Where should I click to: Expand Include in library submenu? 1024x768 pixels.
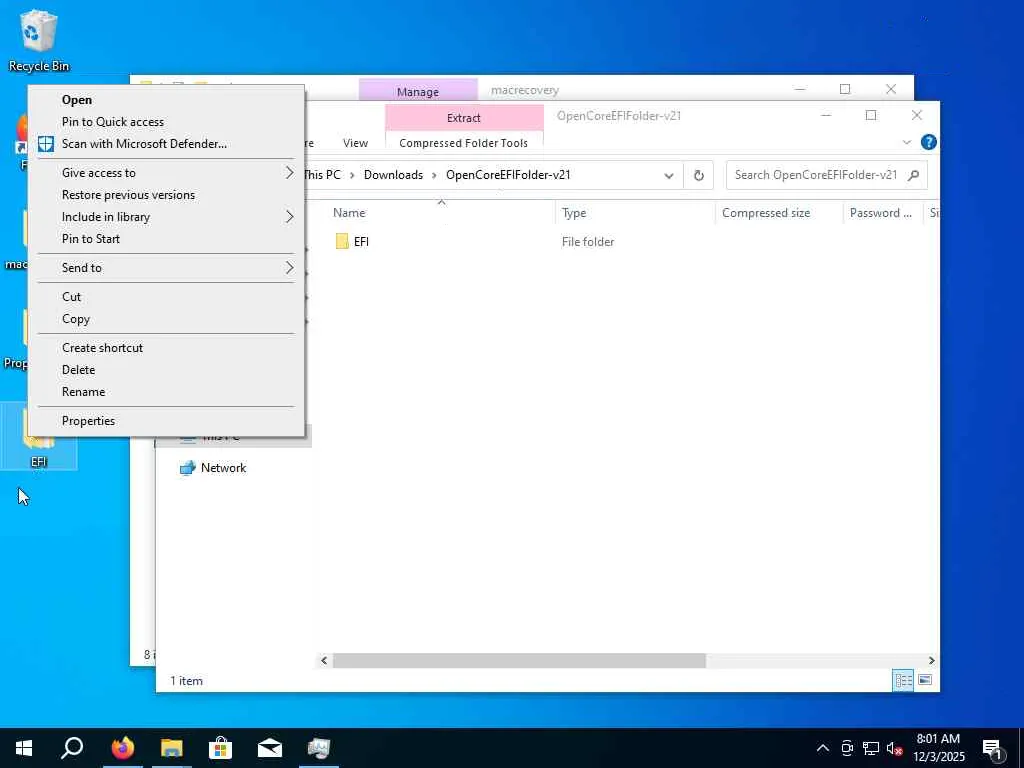[167, 217]
